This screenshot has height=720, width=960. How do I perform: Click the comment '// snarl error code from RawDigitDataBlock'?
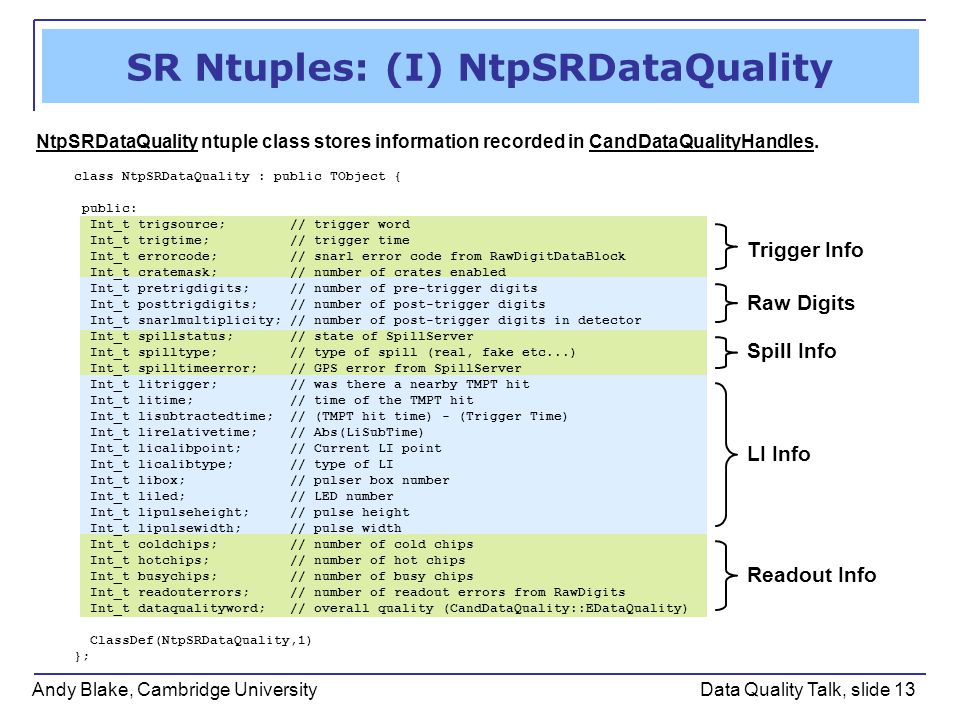[458, 256]
